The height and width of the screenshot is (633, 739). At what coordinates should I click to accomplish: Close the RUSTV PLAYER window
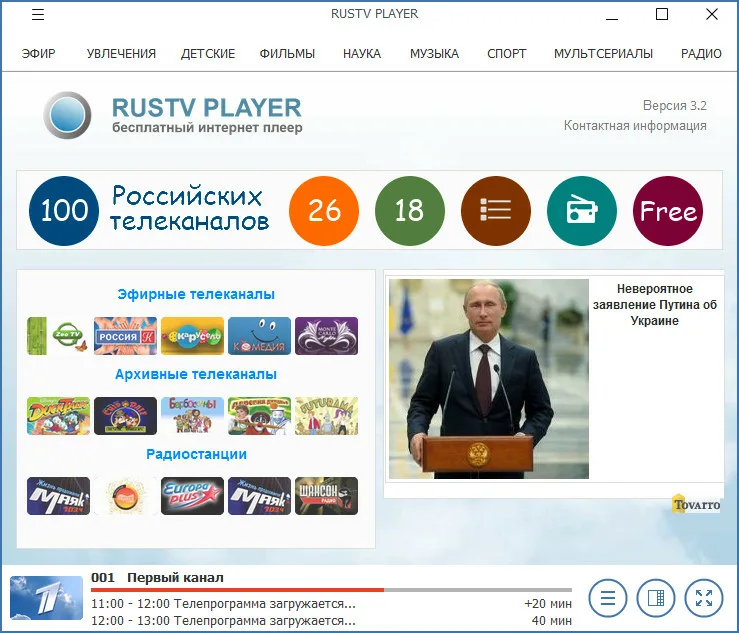(x=712, y=15)
